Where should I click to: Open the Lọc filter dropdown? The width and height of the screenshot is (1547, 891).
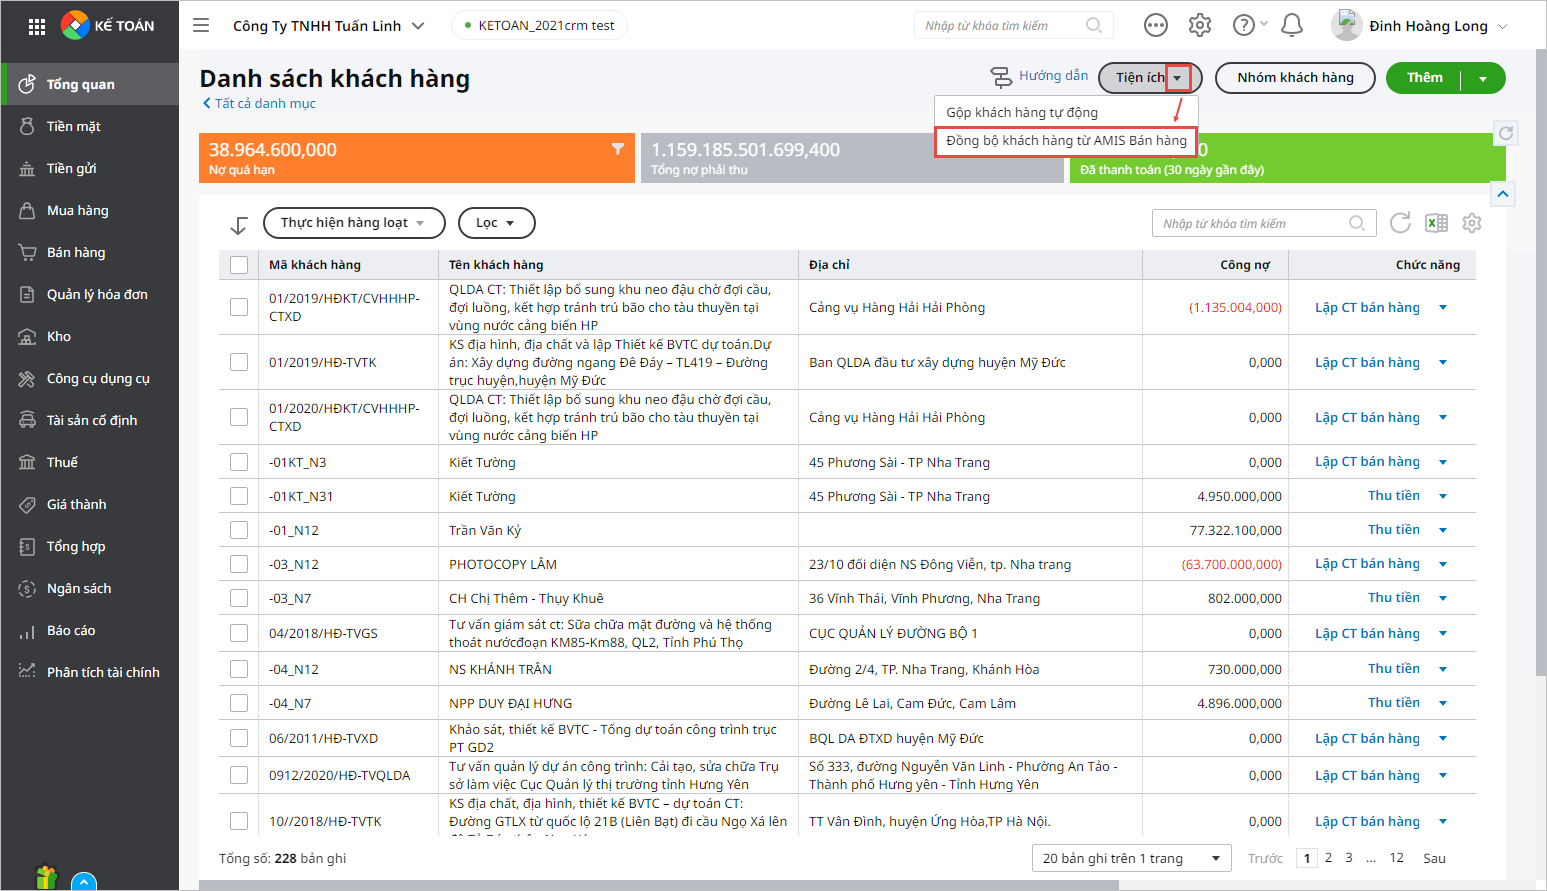pyautogui.click(x=496, y=223)
